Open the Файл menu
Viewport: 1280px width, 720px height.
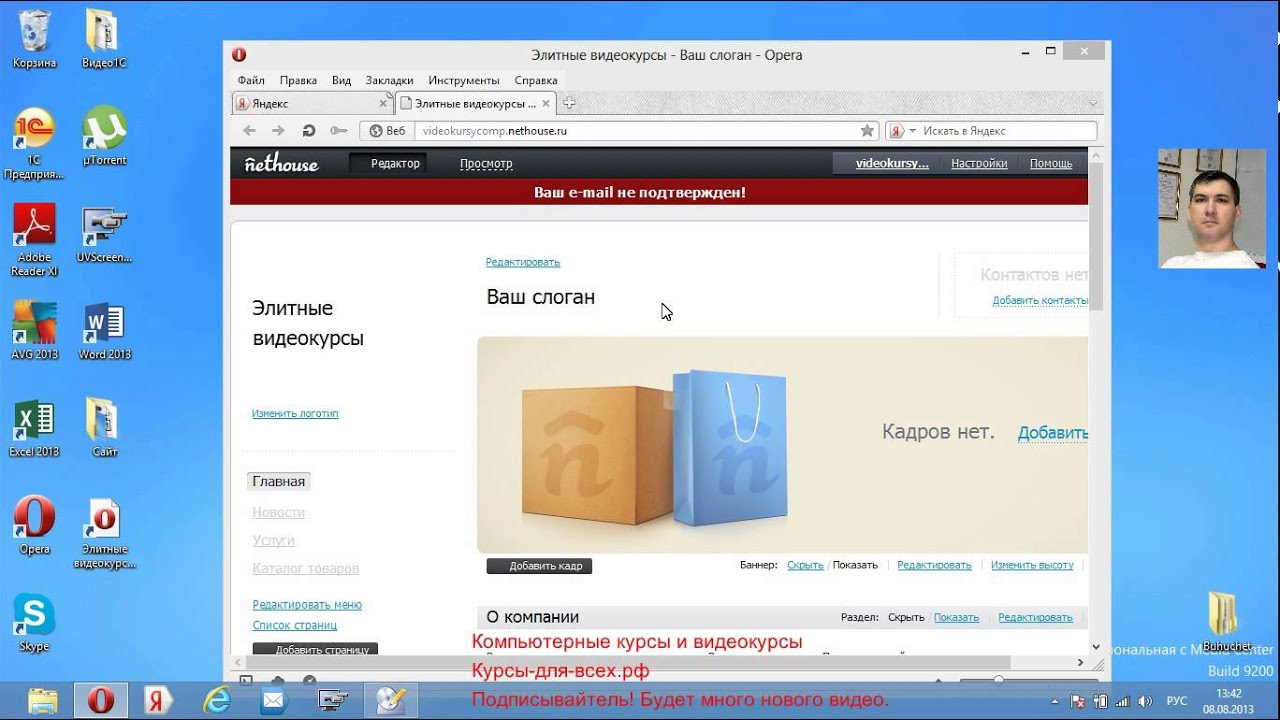251,80
